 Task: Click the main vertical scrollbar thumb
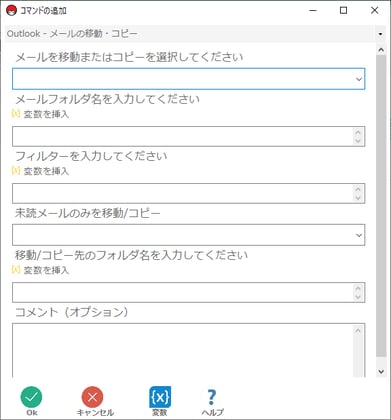click(381, 206)
